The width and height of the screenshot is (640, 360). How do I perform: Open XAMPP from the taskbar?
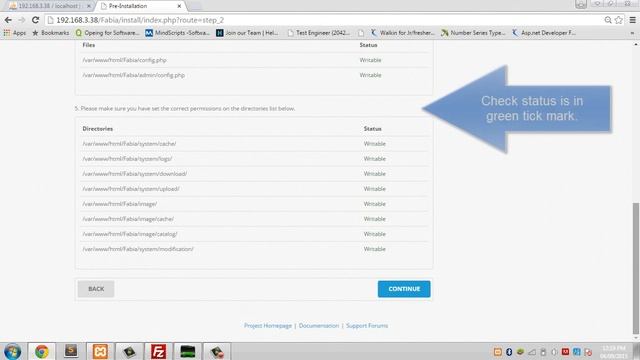pos(100,351)
